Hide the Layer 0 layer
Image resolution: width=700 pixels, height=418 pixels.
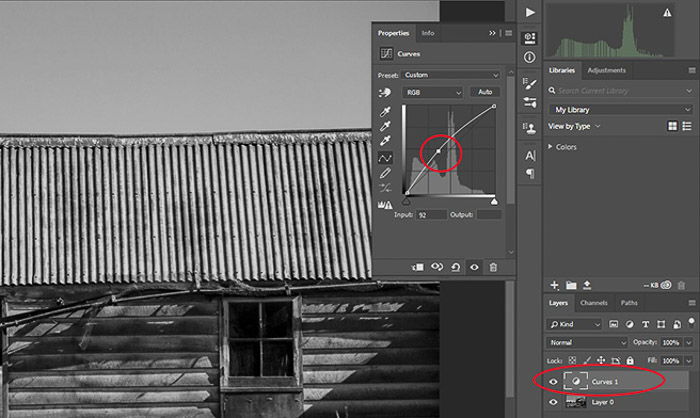[553, 402]
